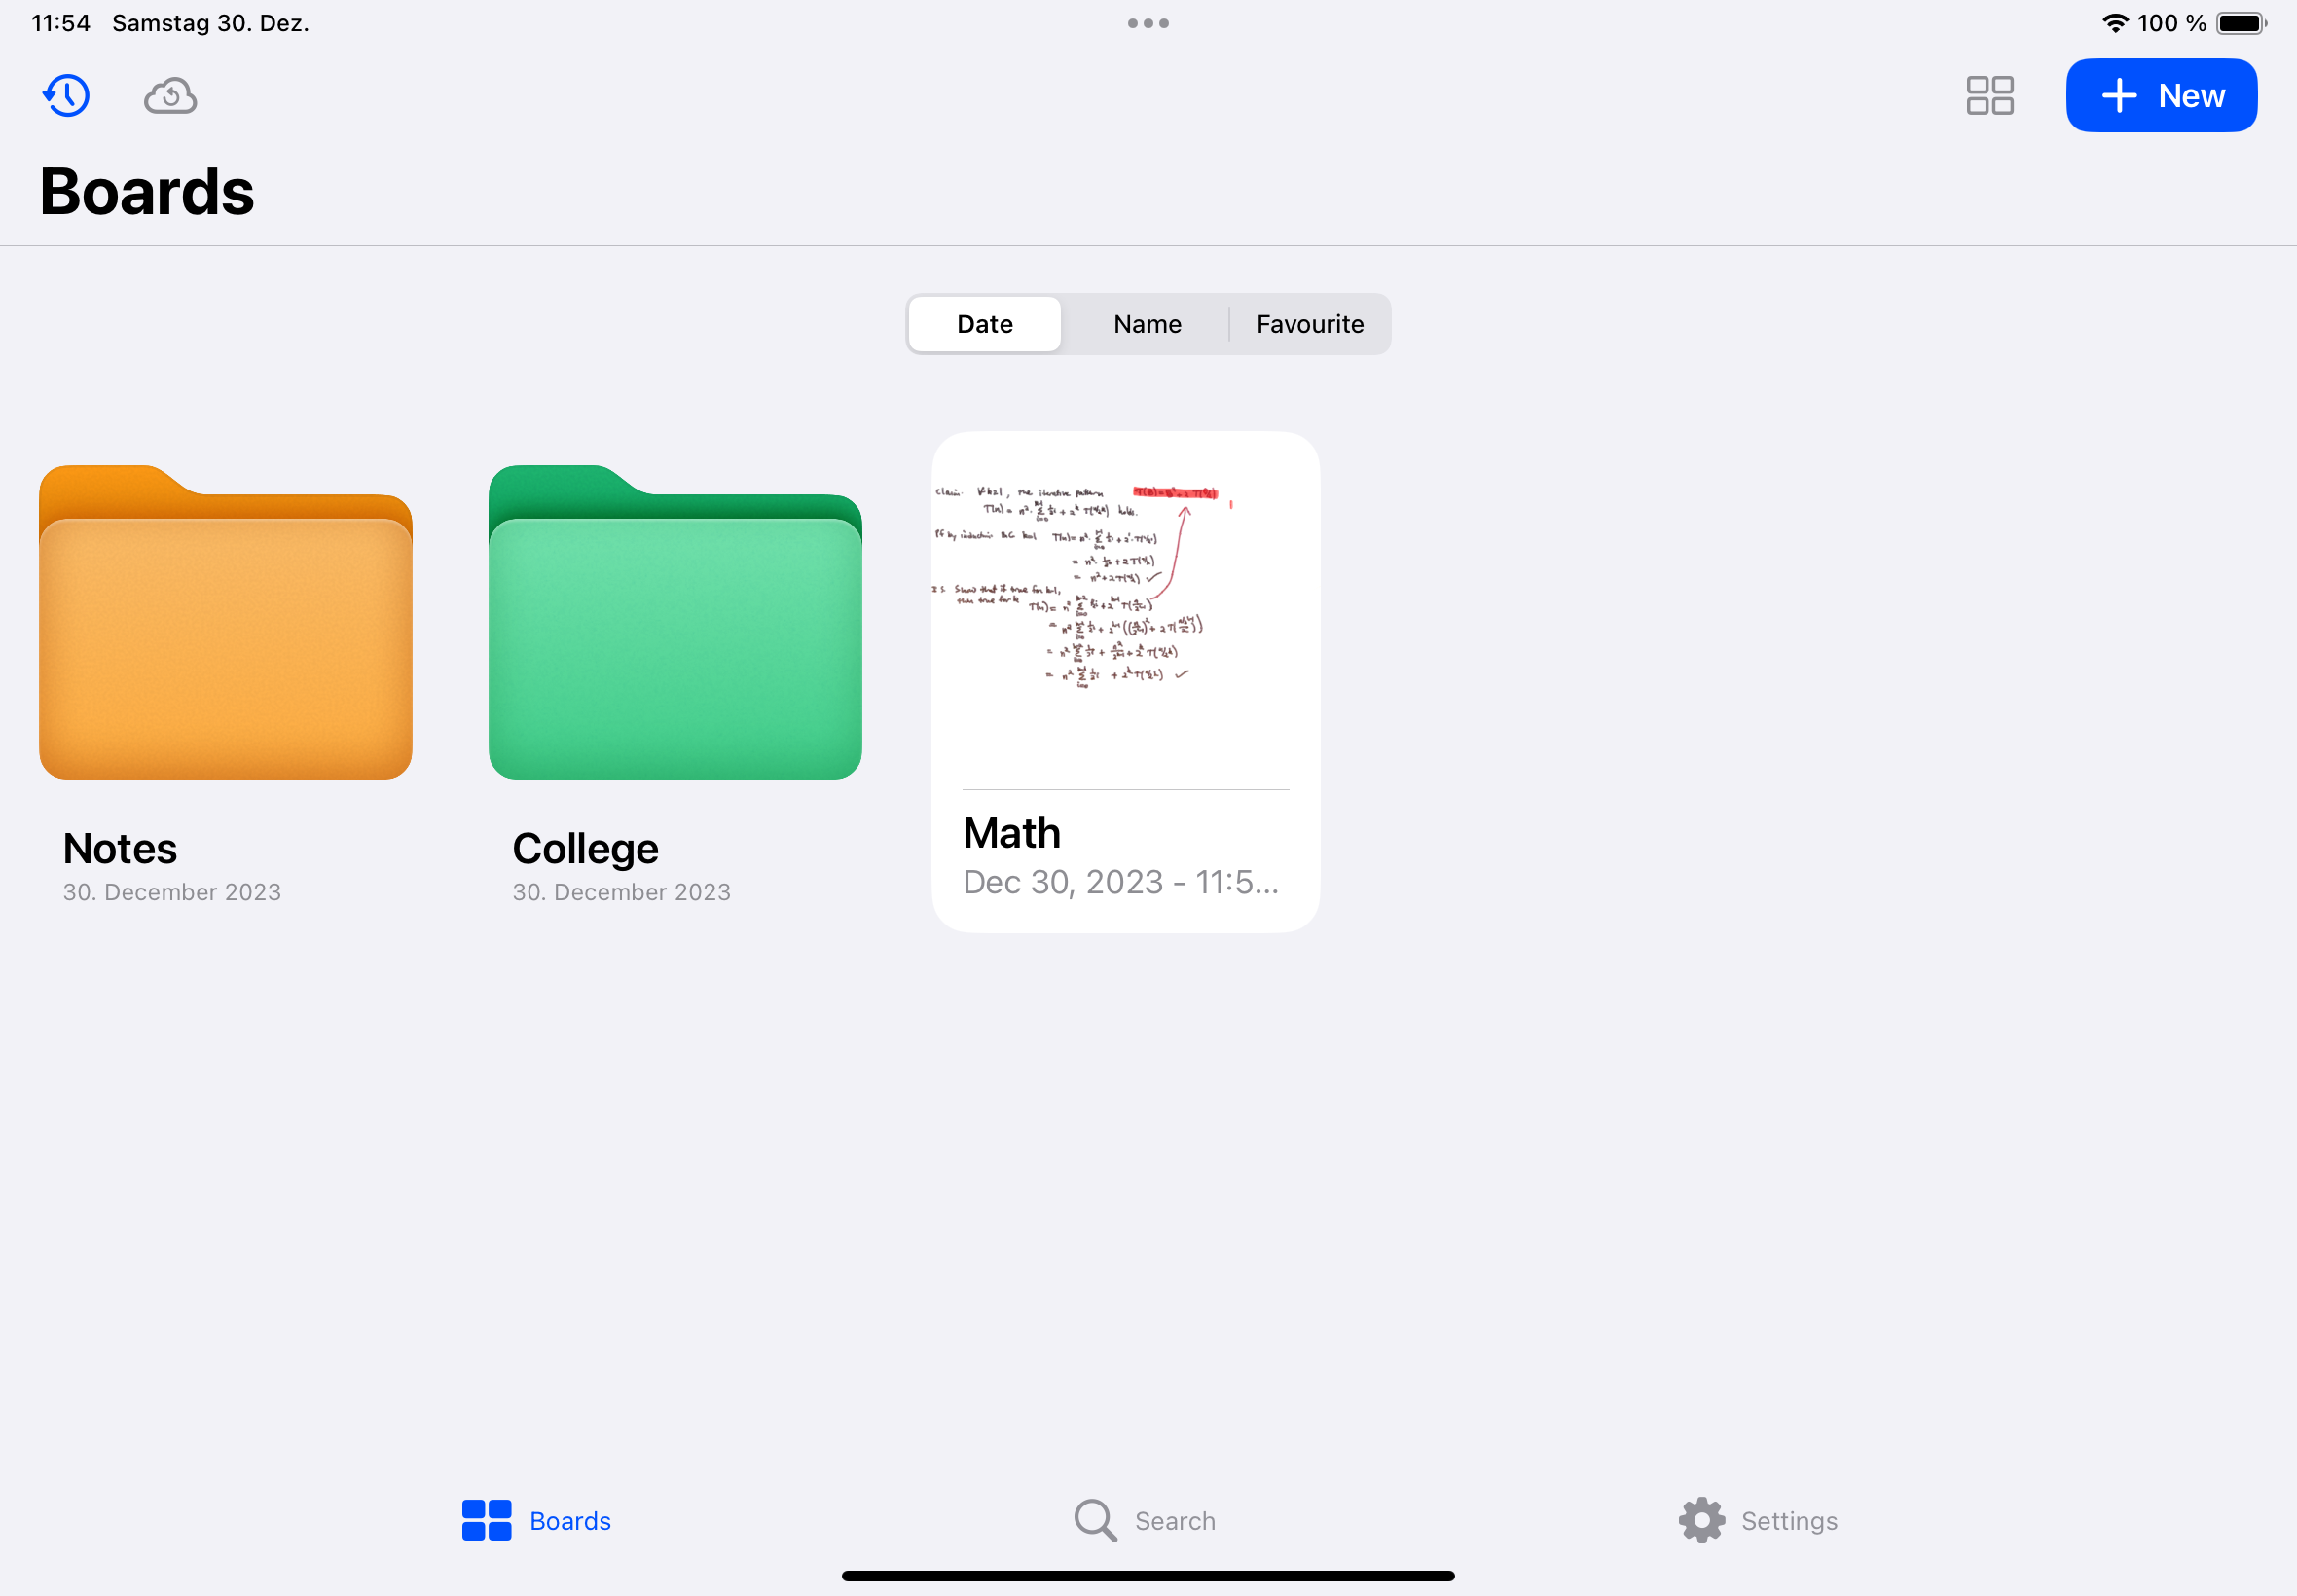
Task: Tap the battery indicator icon
Action: [x=2240, y=23]
